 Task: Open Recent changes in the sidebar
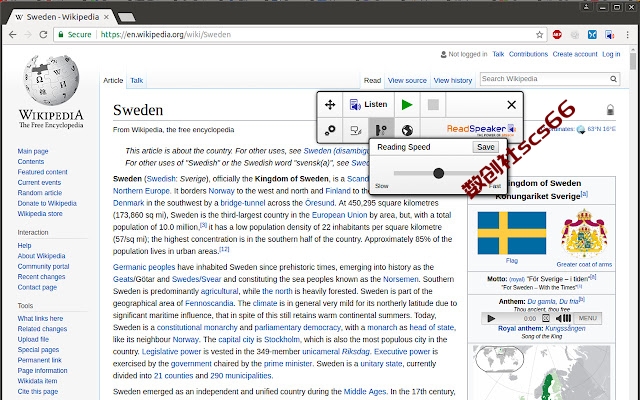pos(41,277)
